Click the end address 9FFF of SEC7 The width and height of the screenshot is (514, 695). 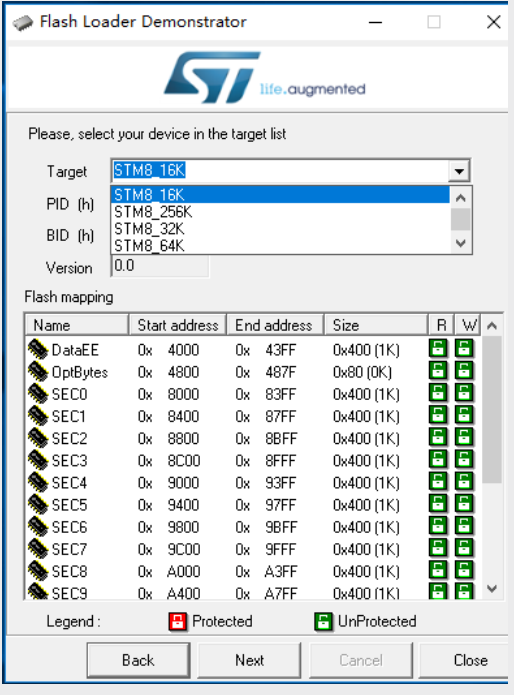280,550
